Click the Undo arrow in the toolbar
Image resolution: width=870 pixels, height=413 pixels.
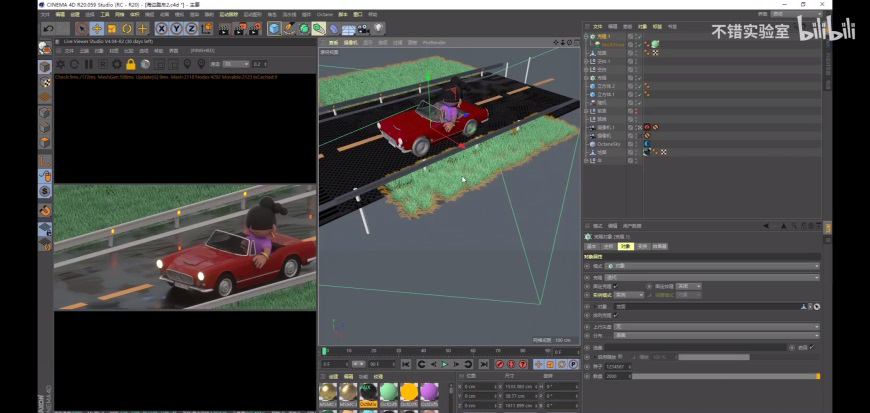click(49, 28)
